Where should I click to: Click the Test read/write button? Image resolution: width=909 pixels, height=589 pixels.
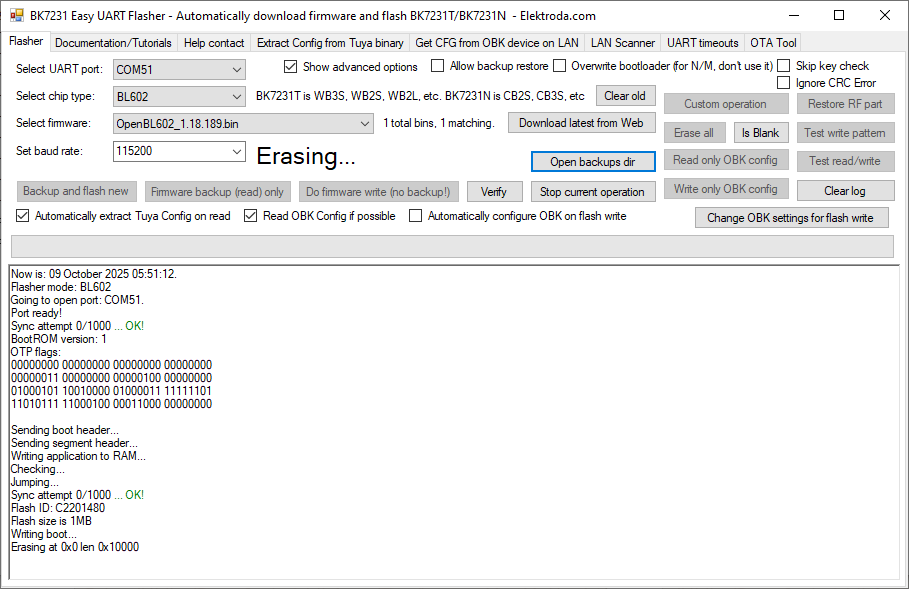coord(845,161)
